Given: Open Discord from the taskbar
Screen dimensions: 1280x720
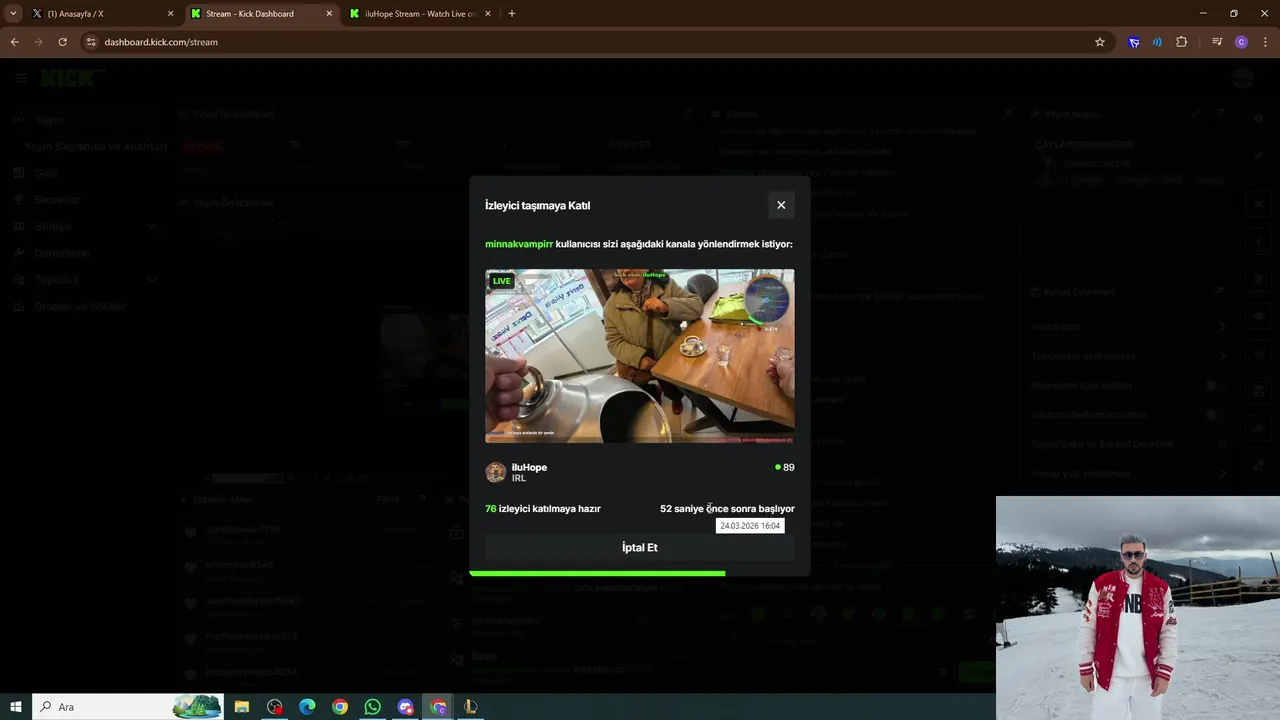Looking at the screenshot, I should click(405, 707).
